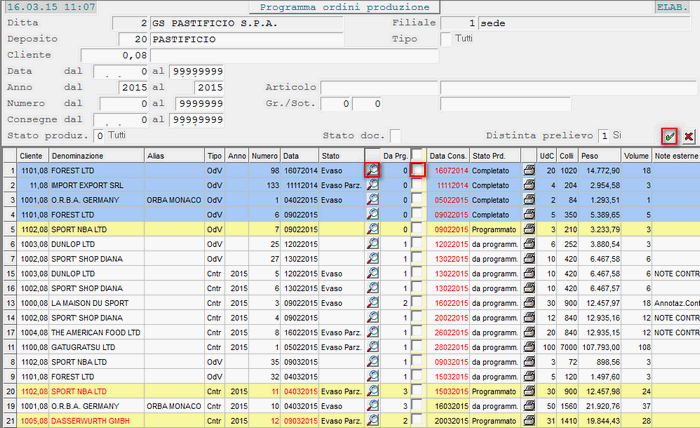This screenshot has height=428, width=700.
Task: Click printer icon for DASSERWURTH GMBH row
Action: [x=529, y=420]
